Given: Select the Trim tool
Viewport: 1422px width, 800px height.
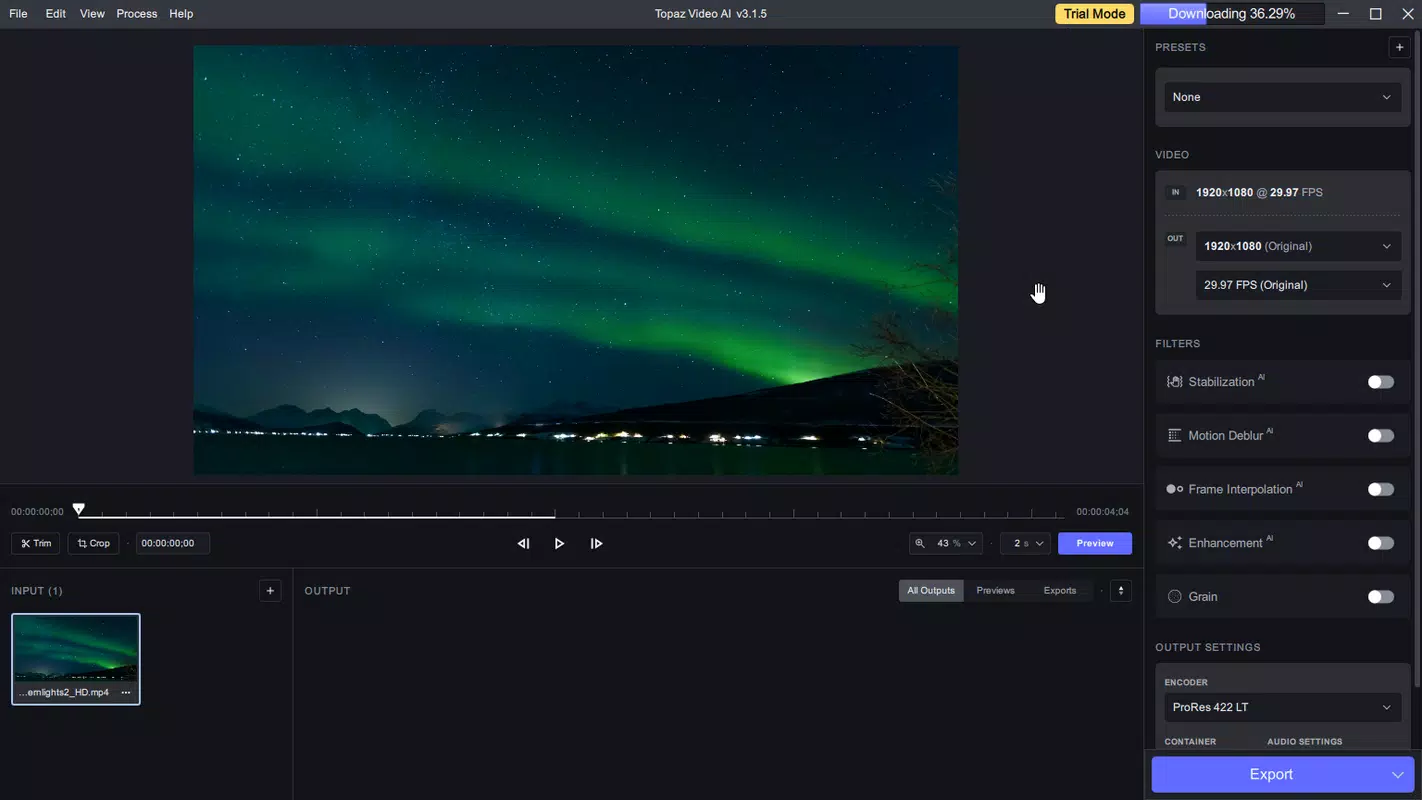Looking at the screenshot, I should pos(35,543).
